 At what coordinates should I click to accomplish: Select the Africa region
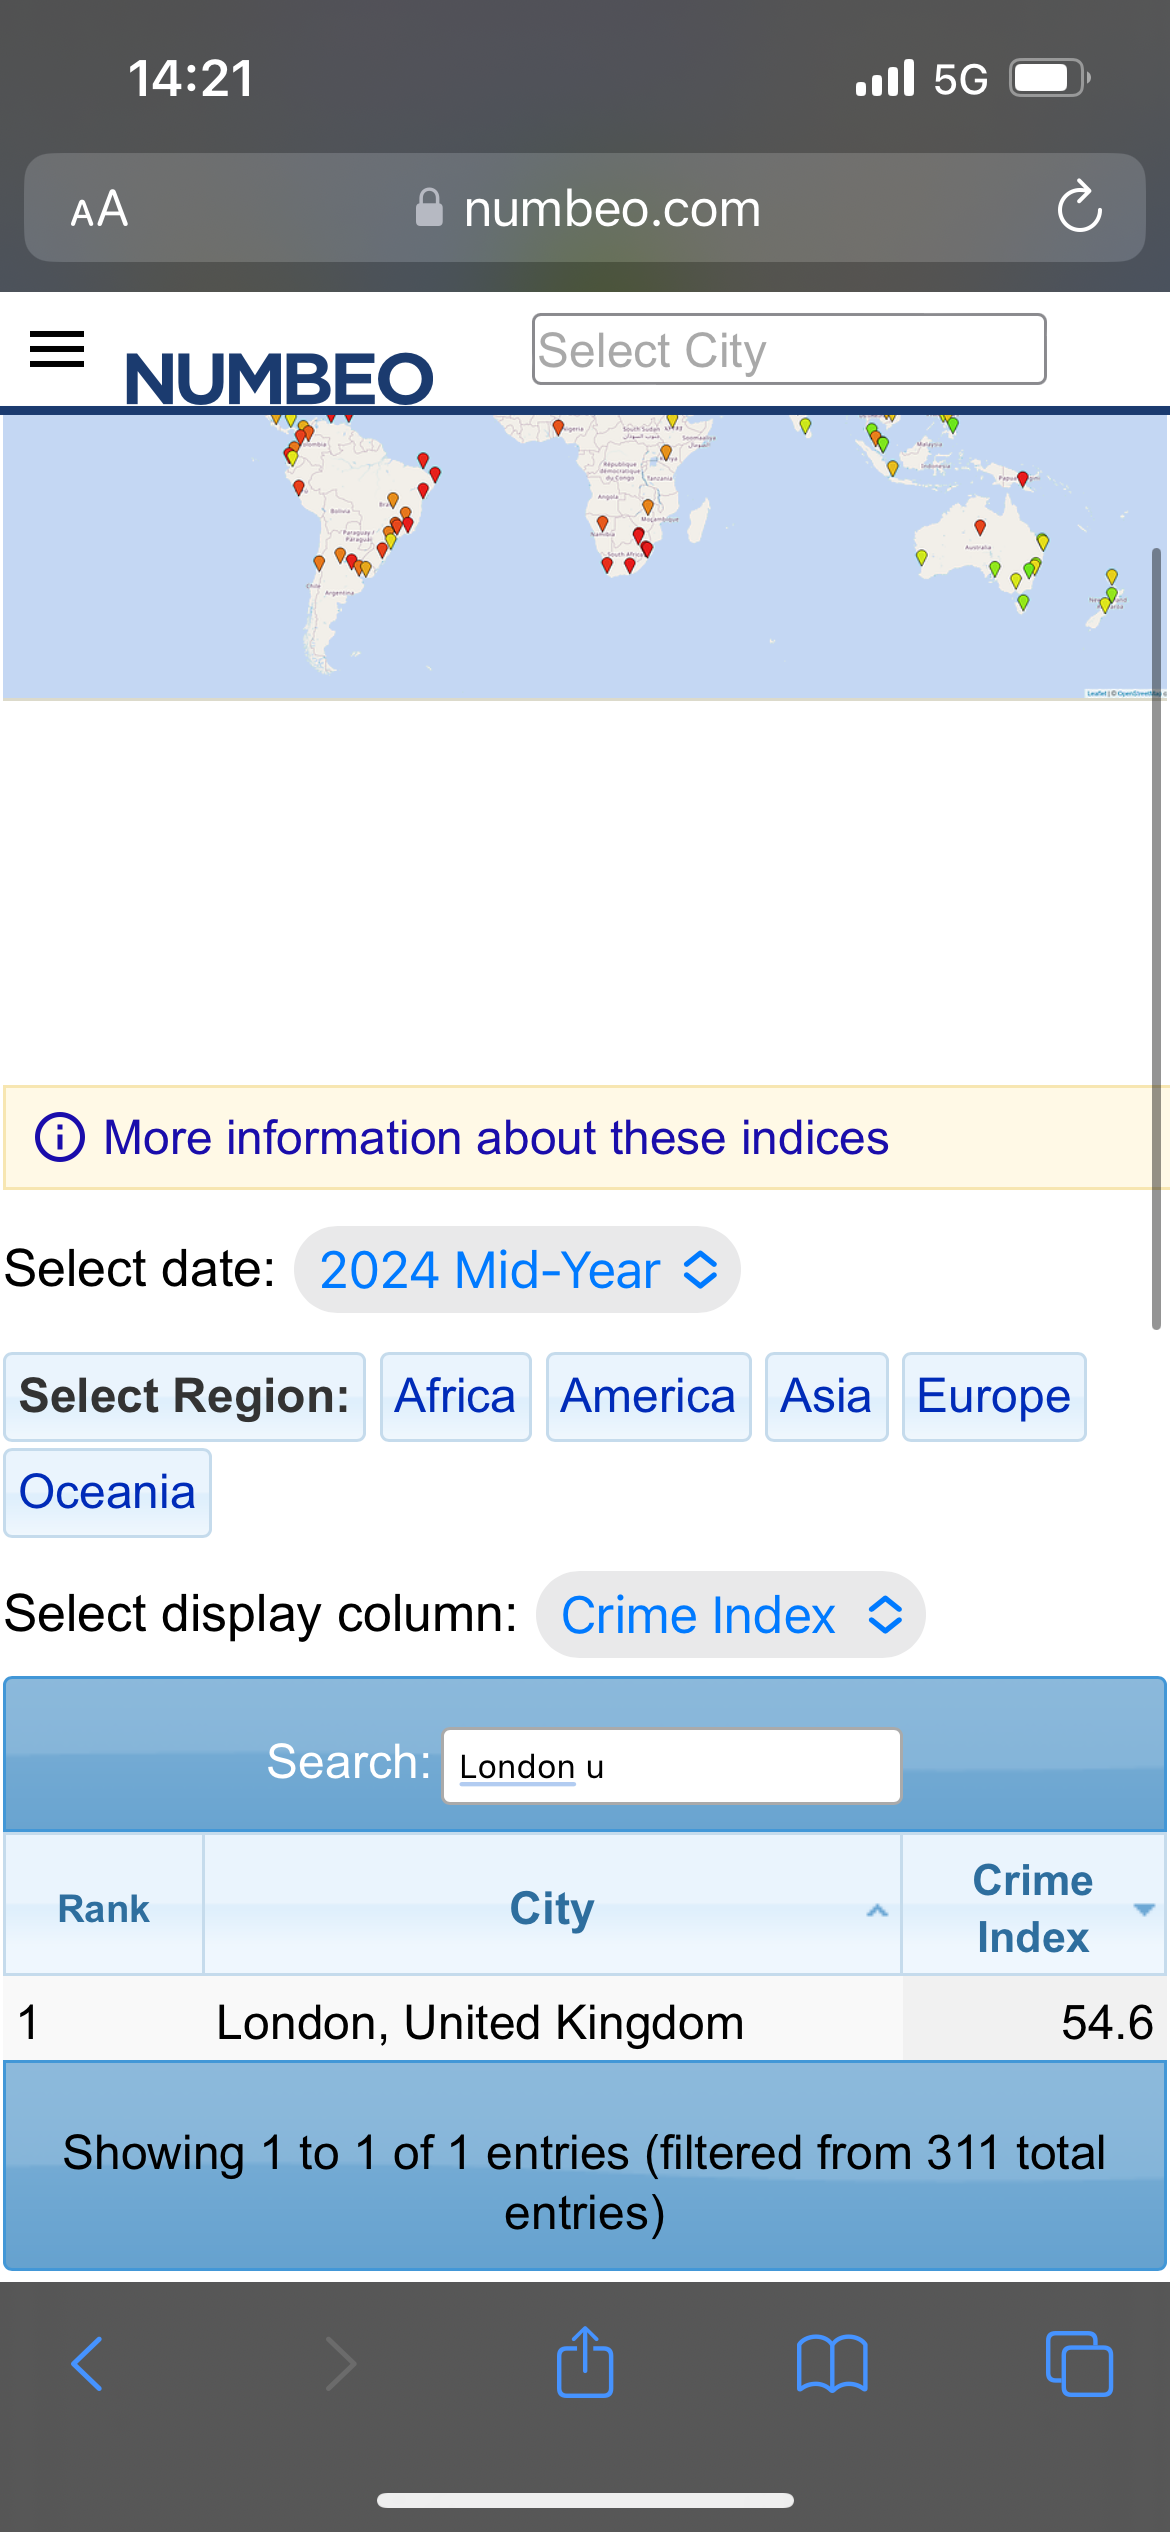click(x=455, y=1396)
